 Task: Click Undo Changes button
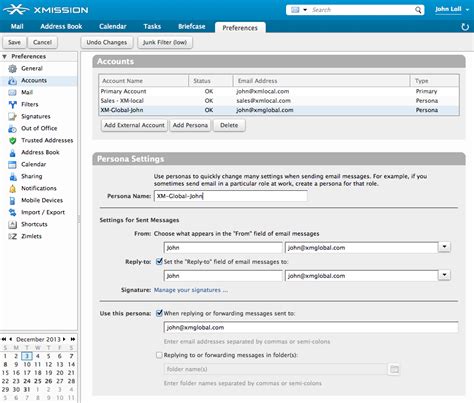click(x=107, y=42)
